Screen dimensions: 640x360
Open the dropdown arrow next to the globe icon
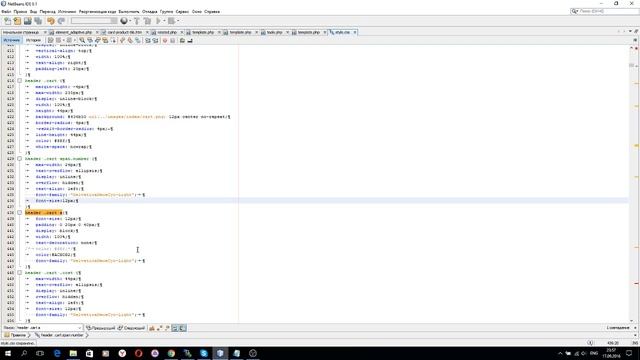(x=130, y=21)
